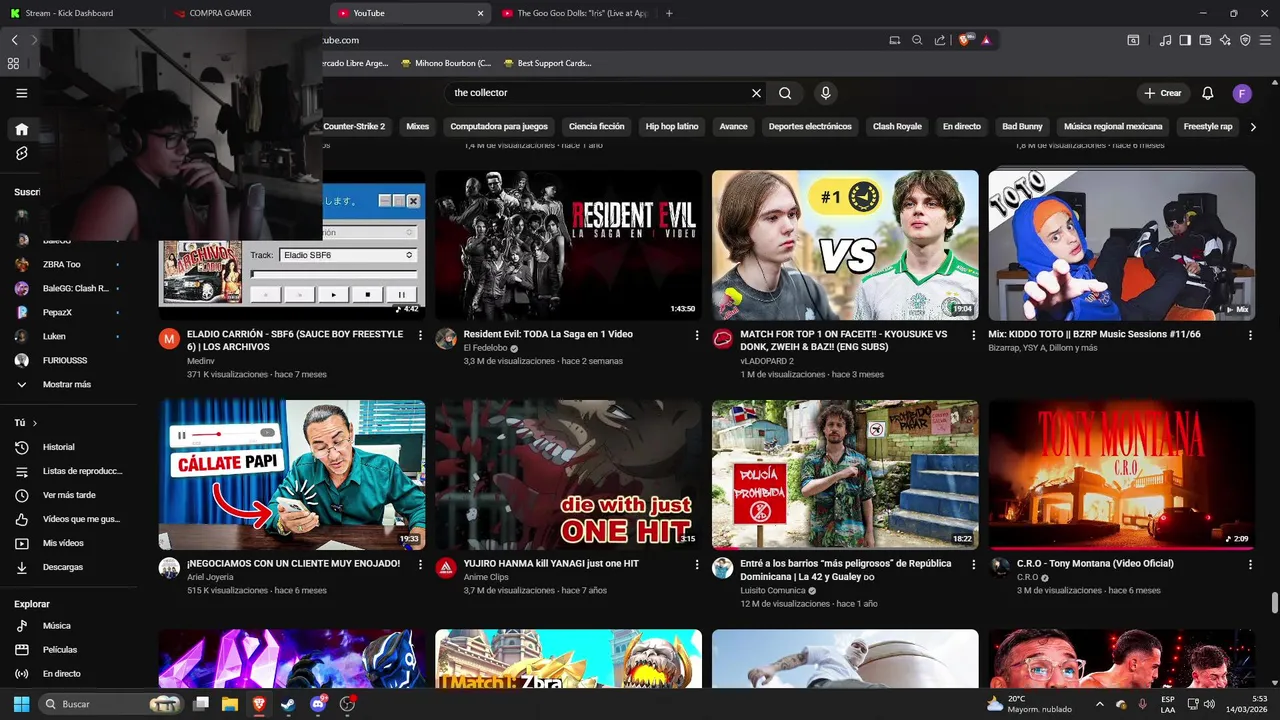Open Brave VPN shield icon
The width and height of the screenshot is (1280, 720).
click(1245, 40)
